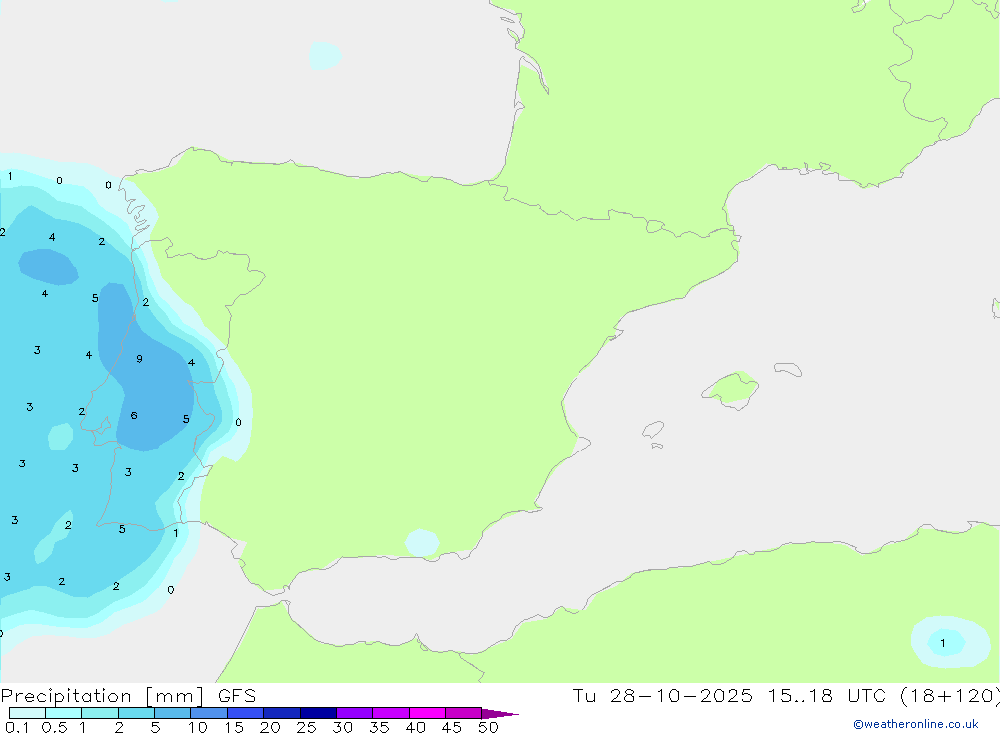Click the "0.5" legend scale label
This screenshot has width=1000, height=733.
point(54,727)
